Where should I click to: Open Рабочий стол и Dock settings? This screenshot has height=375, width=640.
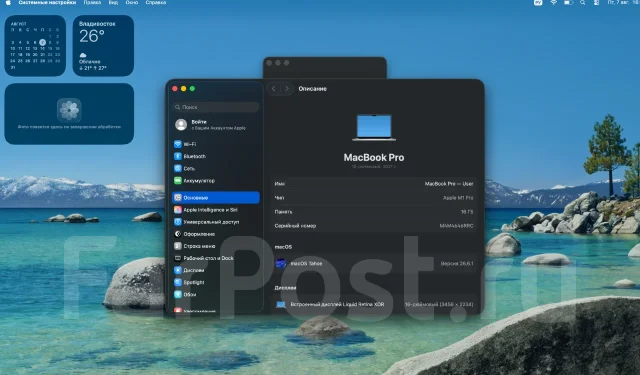216,258
